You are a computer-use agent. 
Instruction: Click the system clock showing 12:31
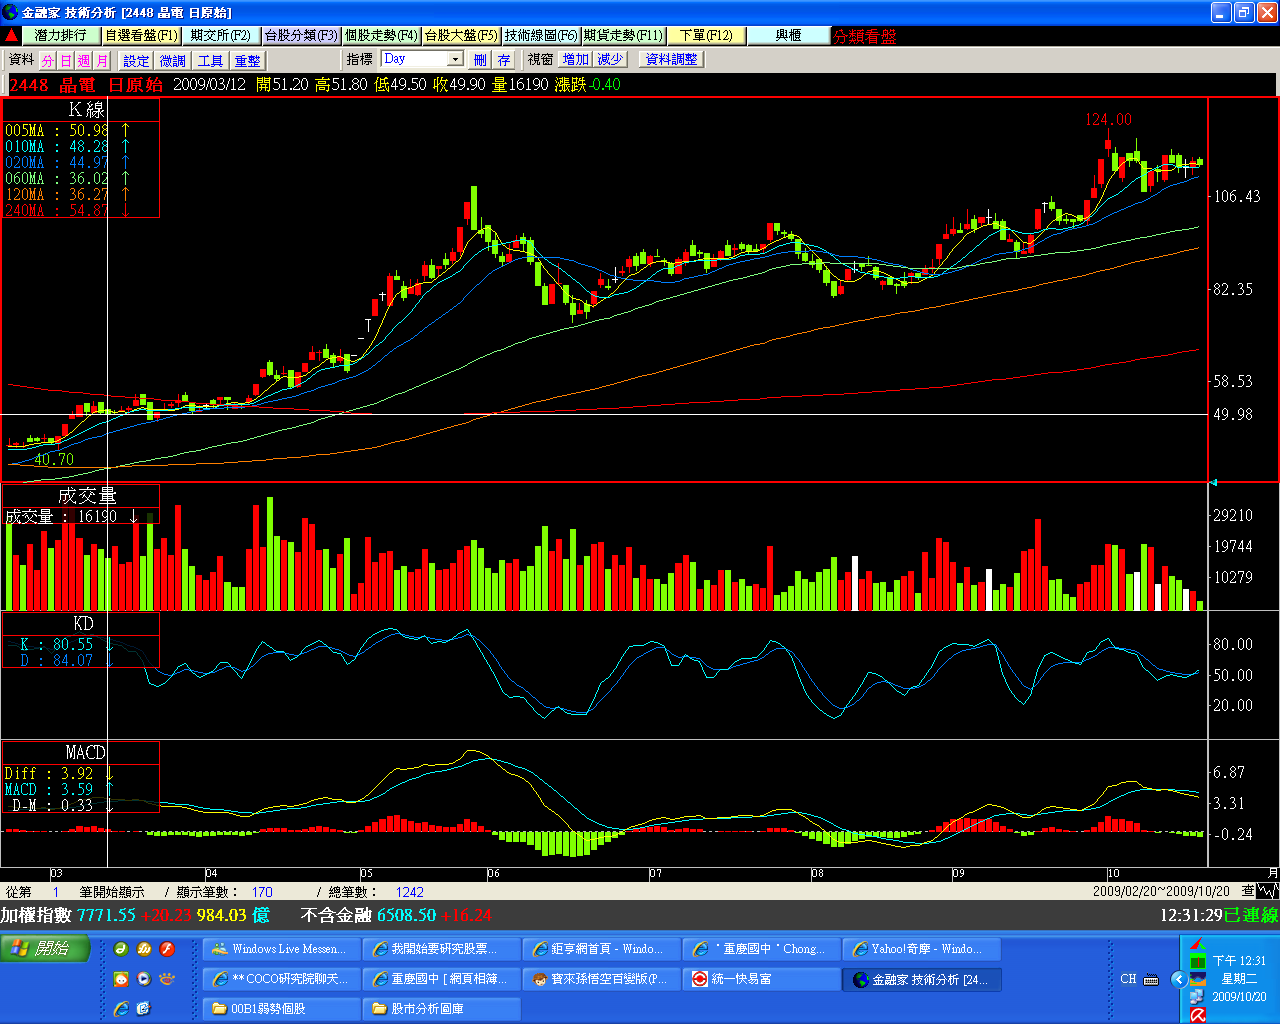(1239, 961)
